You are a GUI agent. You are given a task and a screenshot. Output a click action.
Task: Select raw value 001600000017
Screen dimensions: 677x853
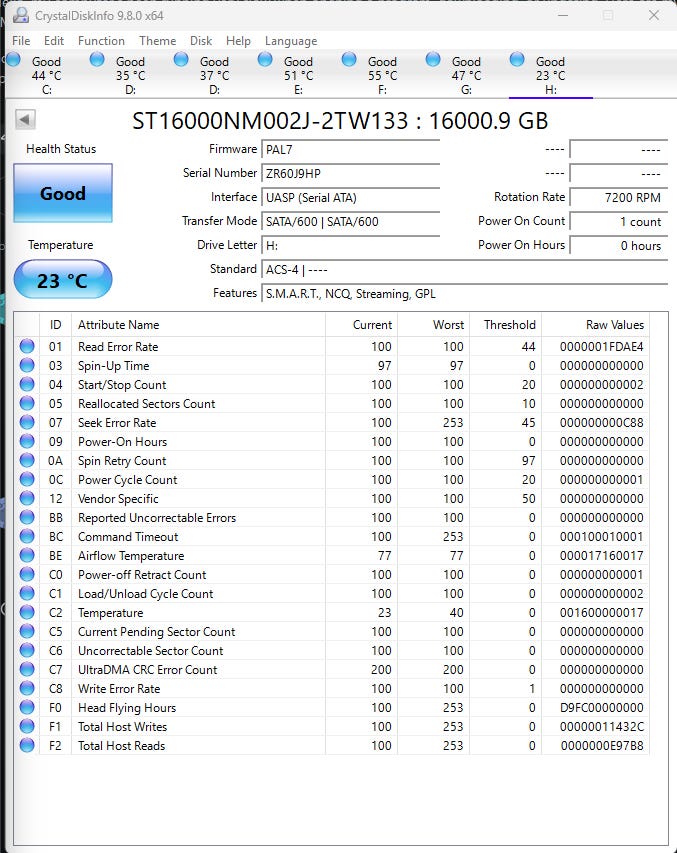click(x=601, y=613)
